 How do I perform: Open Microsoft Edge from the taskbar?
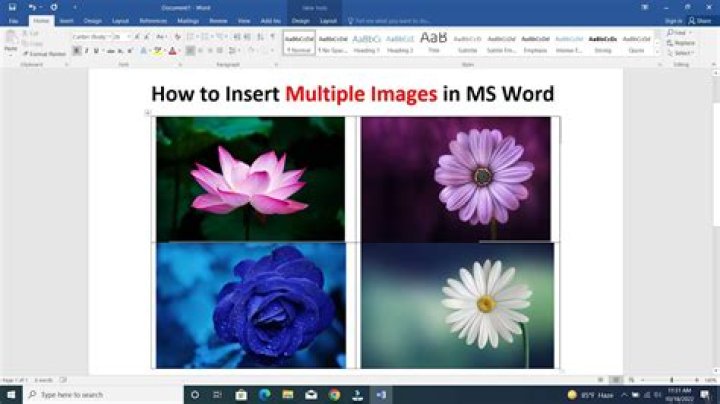pyautogui.click(x=264, y=395)
